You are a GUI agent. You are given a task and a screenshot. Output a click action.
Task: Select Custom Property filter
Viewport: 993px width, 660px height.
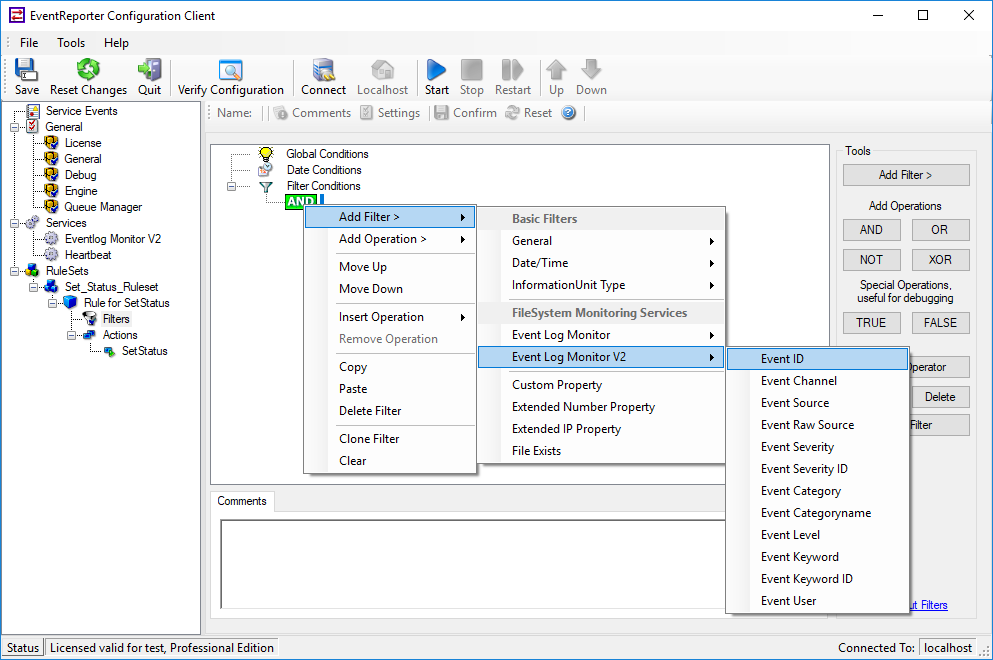[600, 385]
